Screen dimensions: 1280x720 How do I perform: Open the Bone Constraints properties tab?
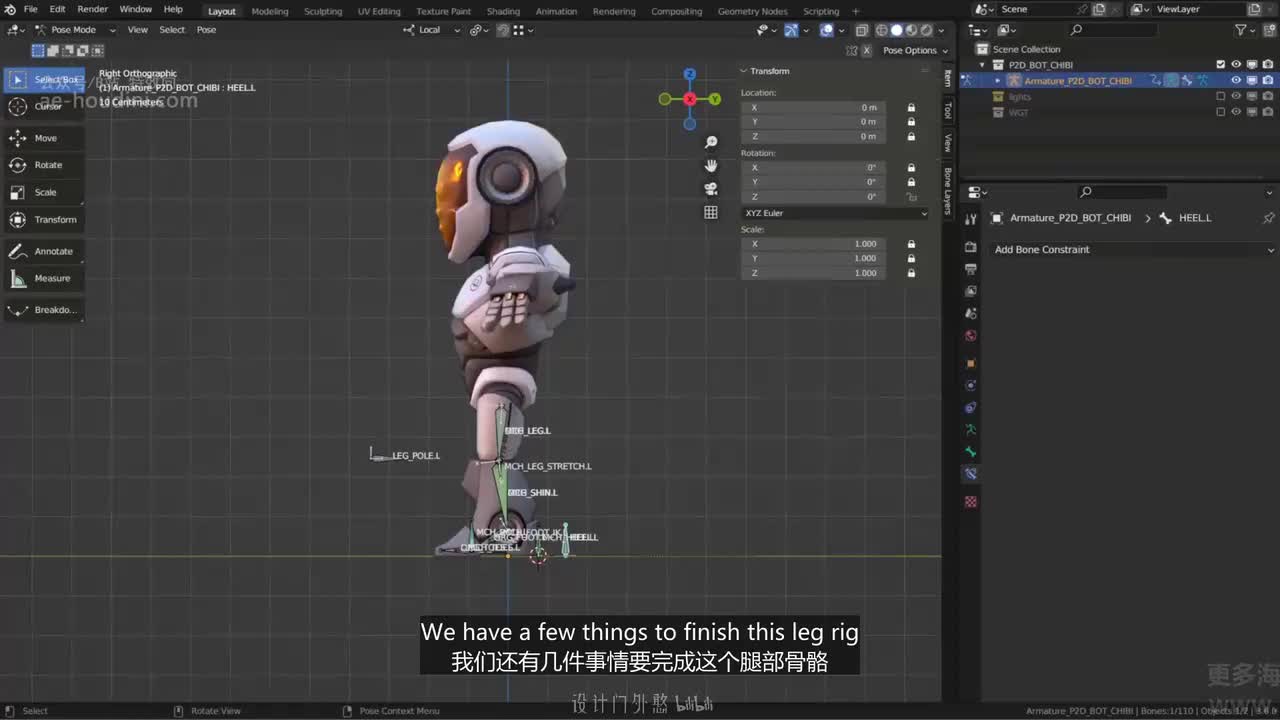click(970, 474)
